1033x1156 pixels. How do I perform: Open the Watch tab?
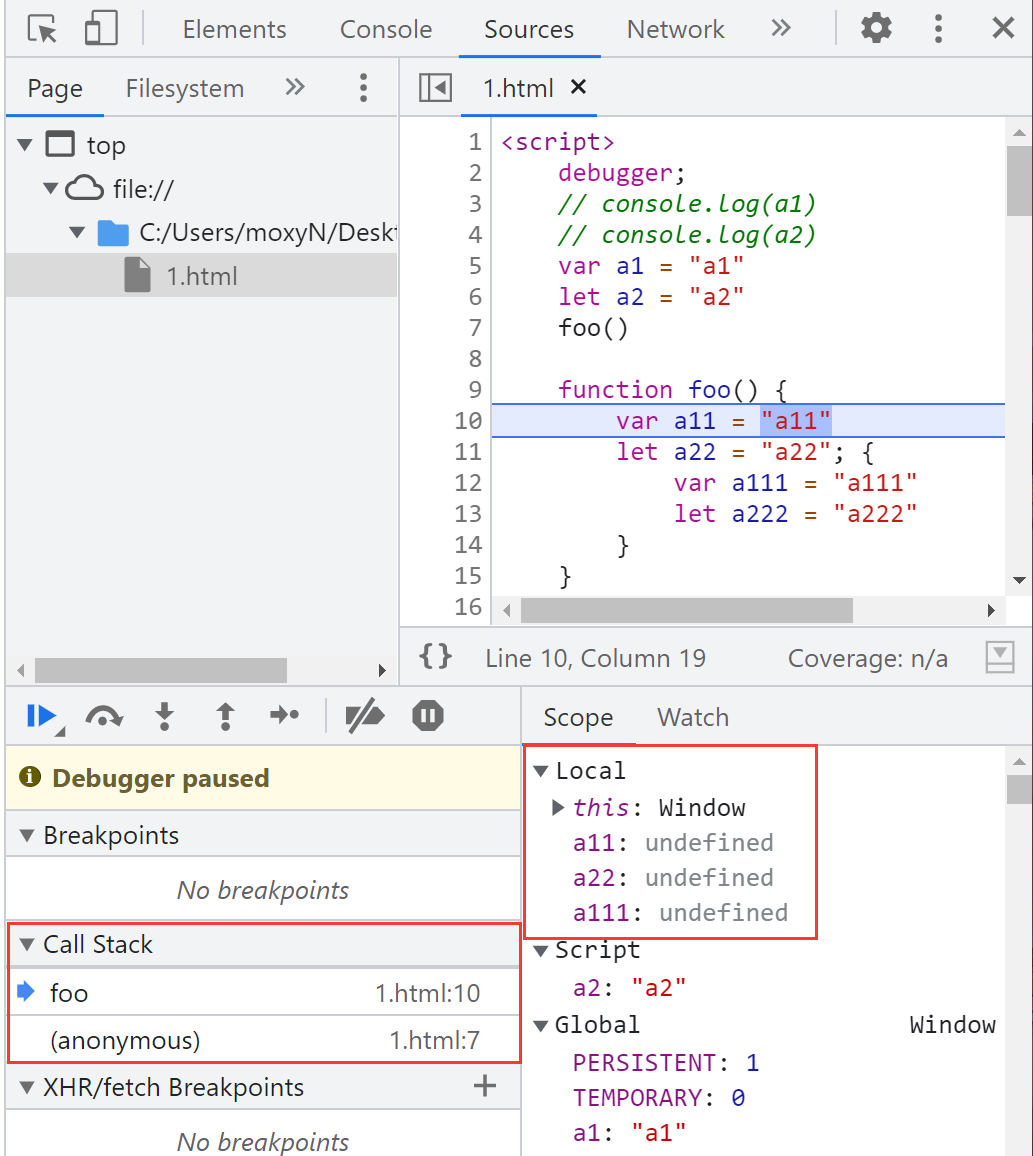click(x=692, y=717)
